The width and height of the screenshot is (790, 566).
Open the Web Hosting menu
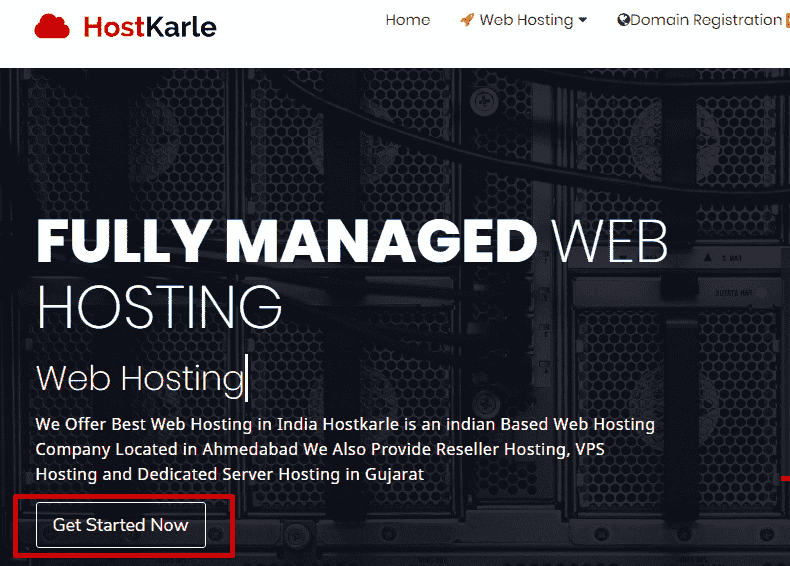[526, 20]
